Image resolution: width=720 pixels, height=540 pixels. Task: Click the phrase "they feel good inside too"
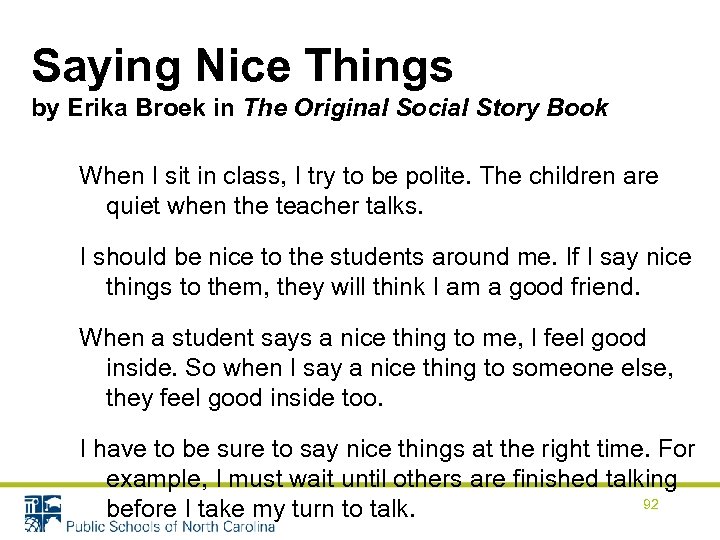click(x=244, y=399)
